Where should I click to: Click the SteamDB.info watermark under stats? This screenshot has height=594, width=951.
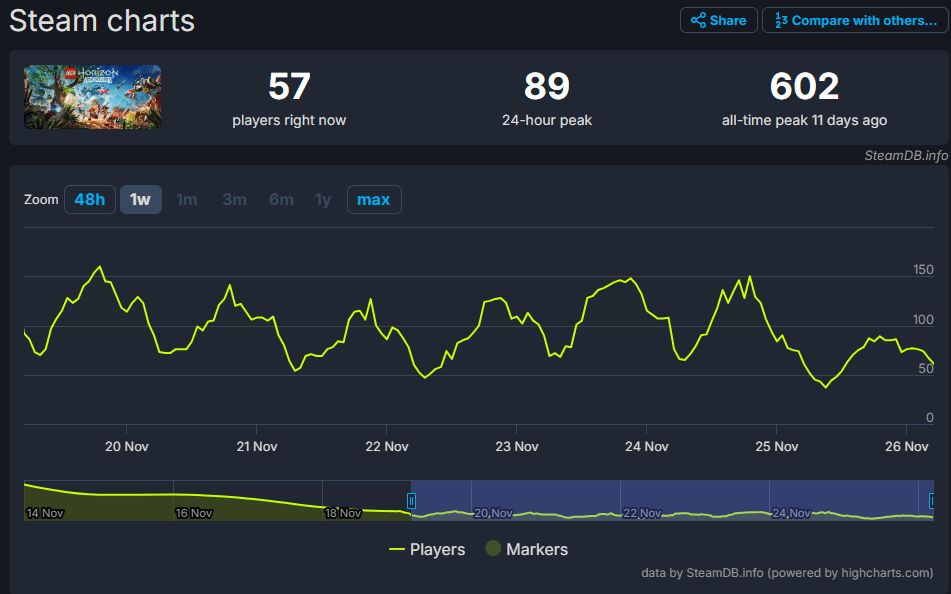click(906, 155)
